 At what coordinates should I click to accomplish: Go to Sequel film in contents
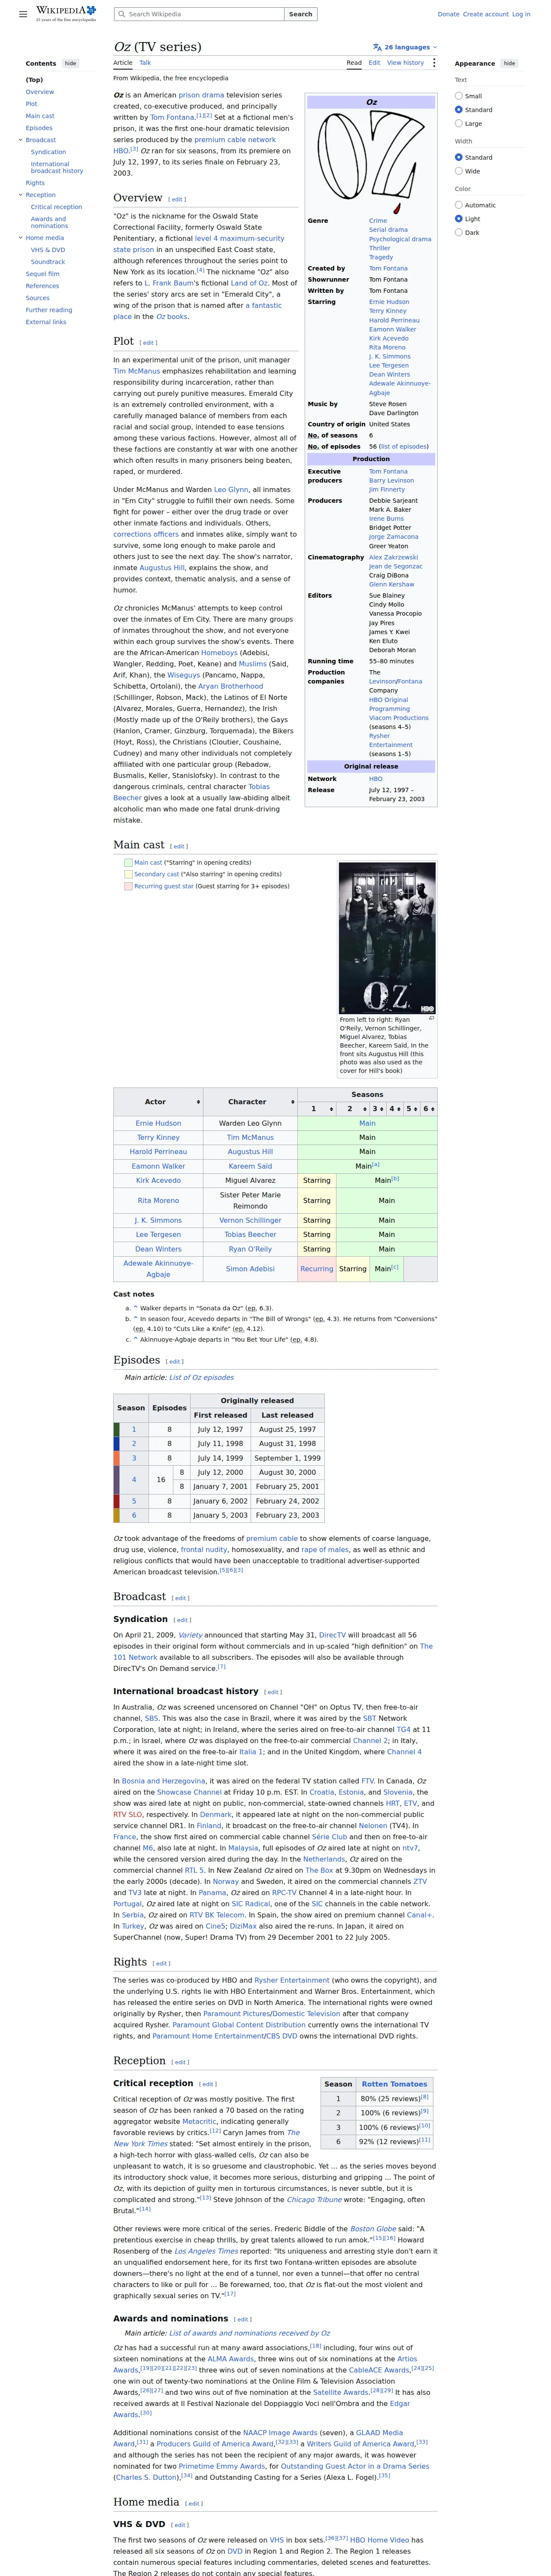(43, 274)
